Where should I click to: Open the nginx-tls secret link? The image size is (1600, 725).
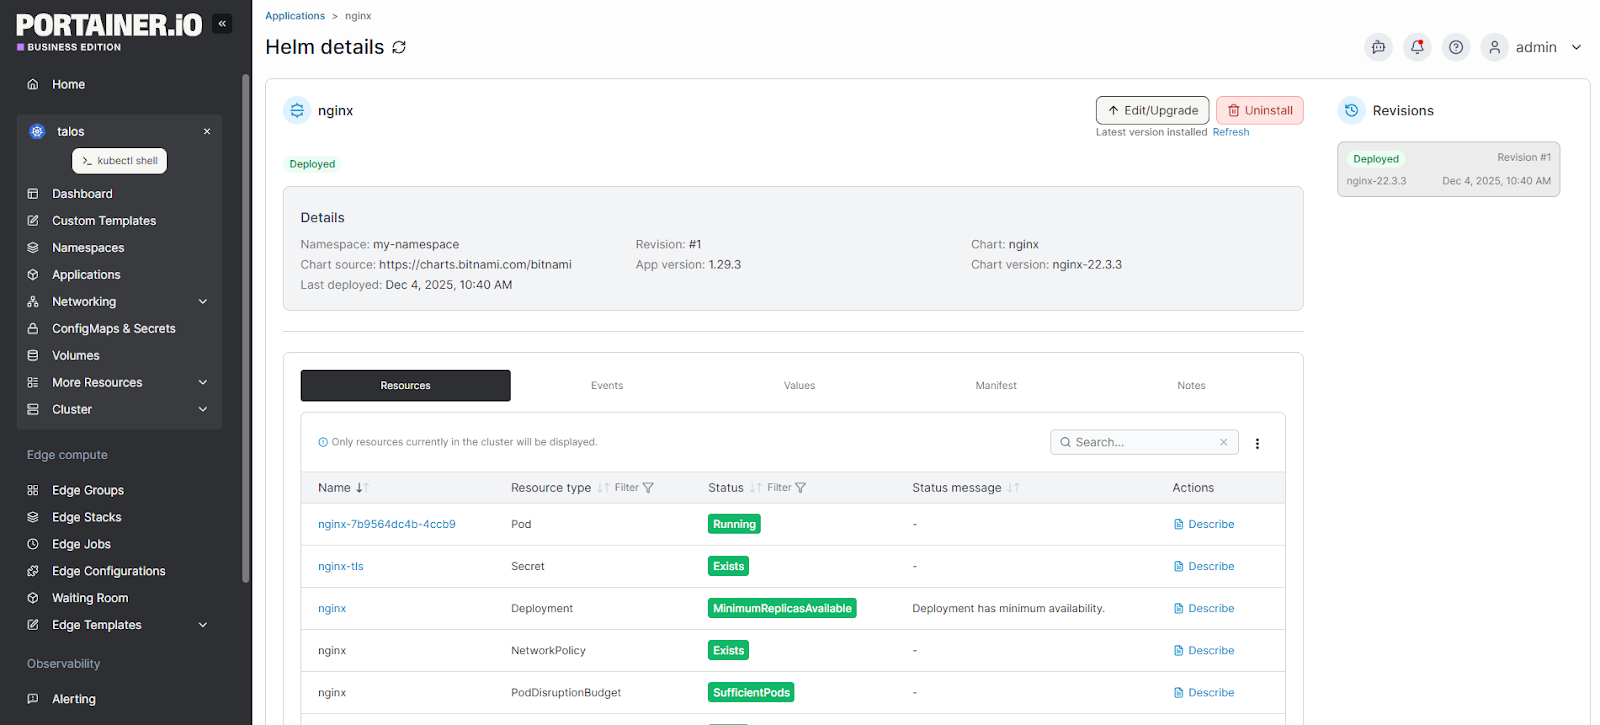pyautogui.click(x=341, y=566)
